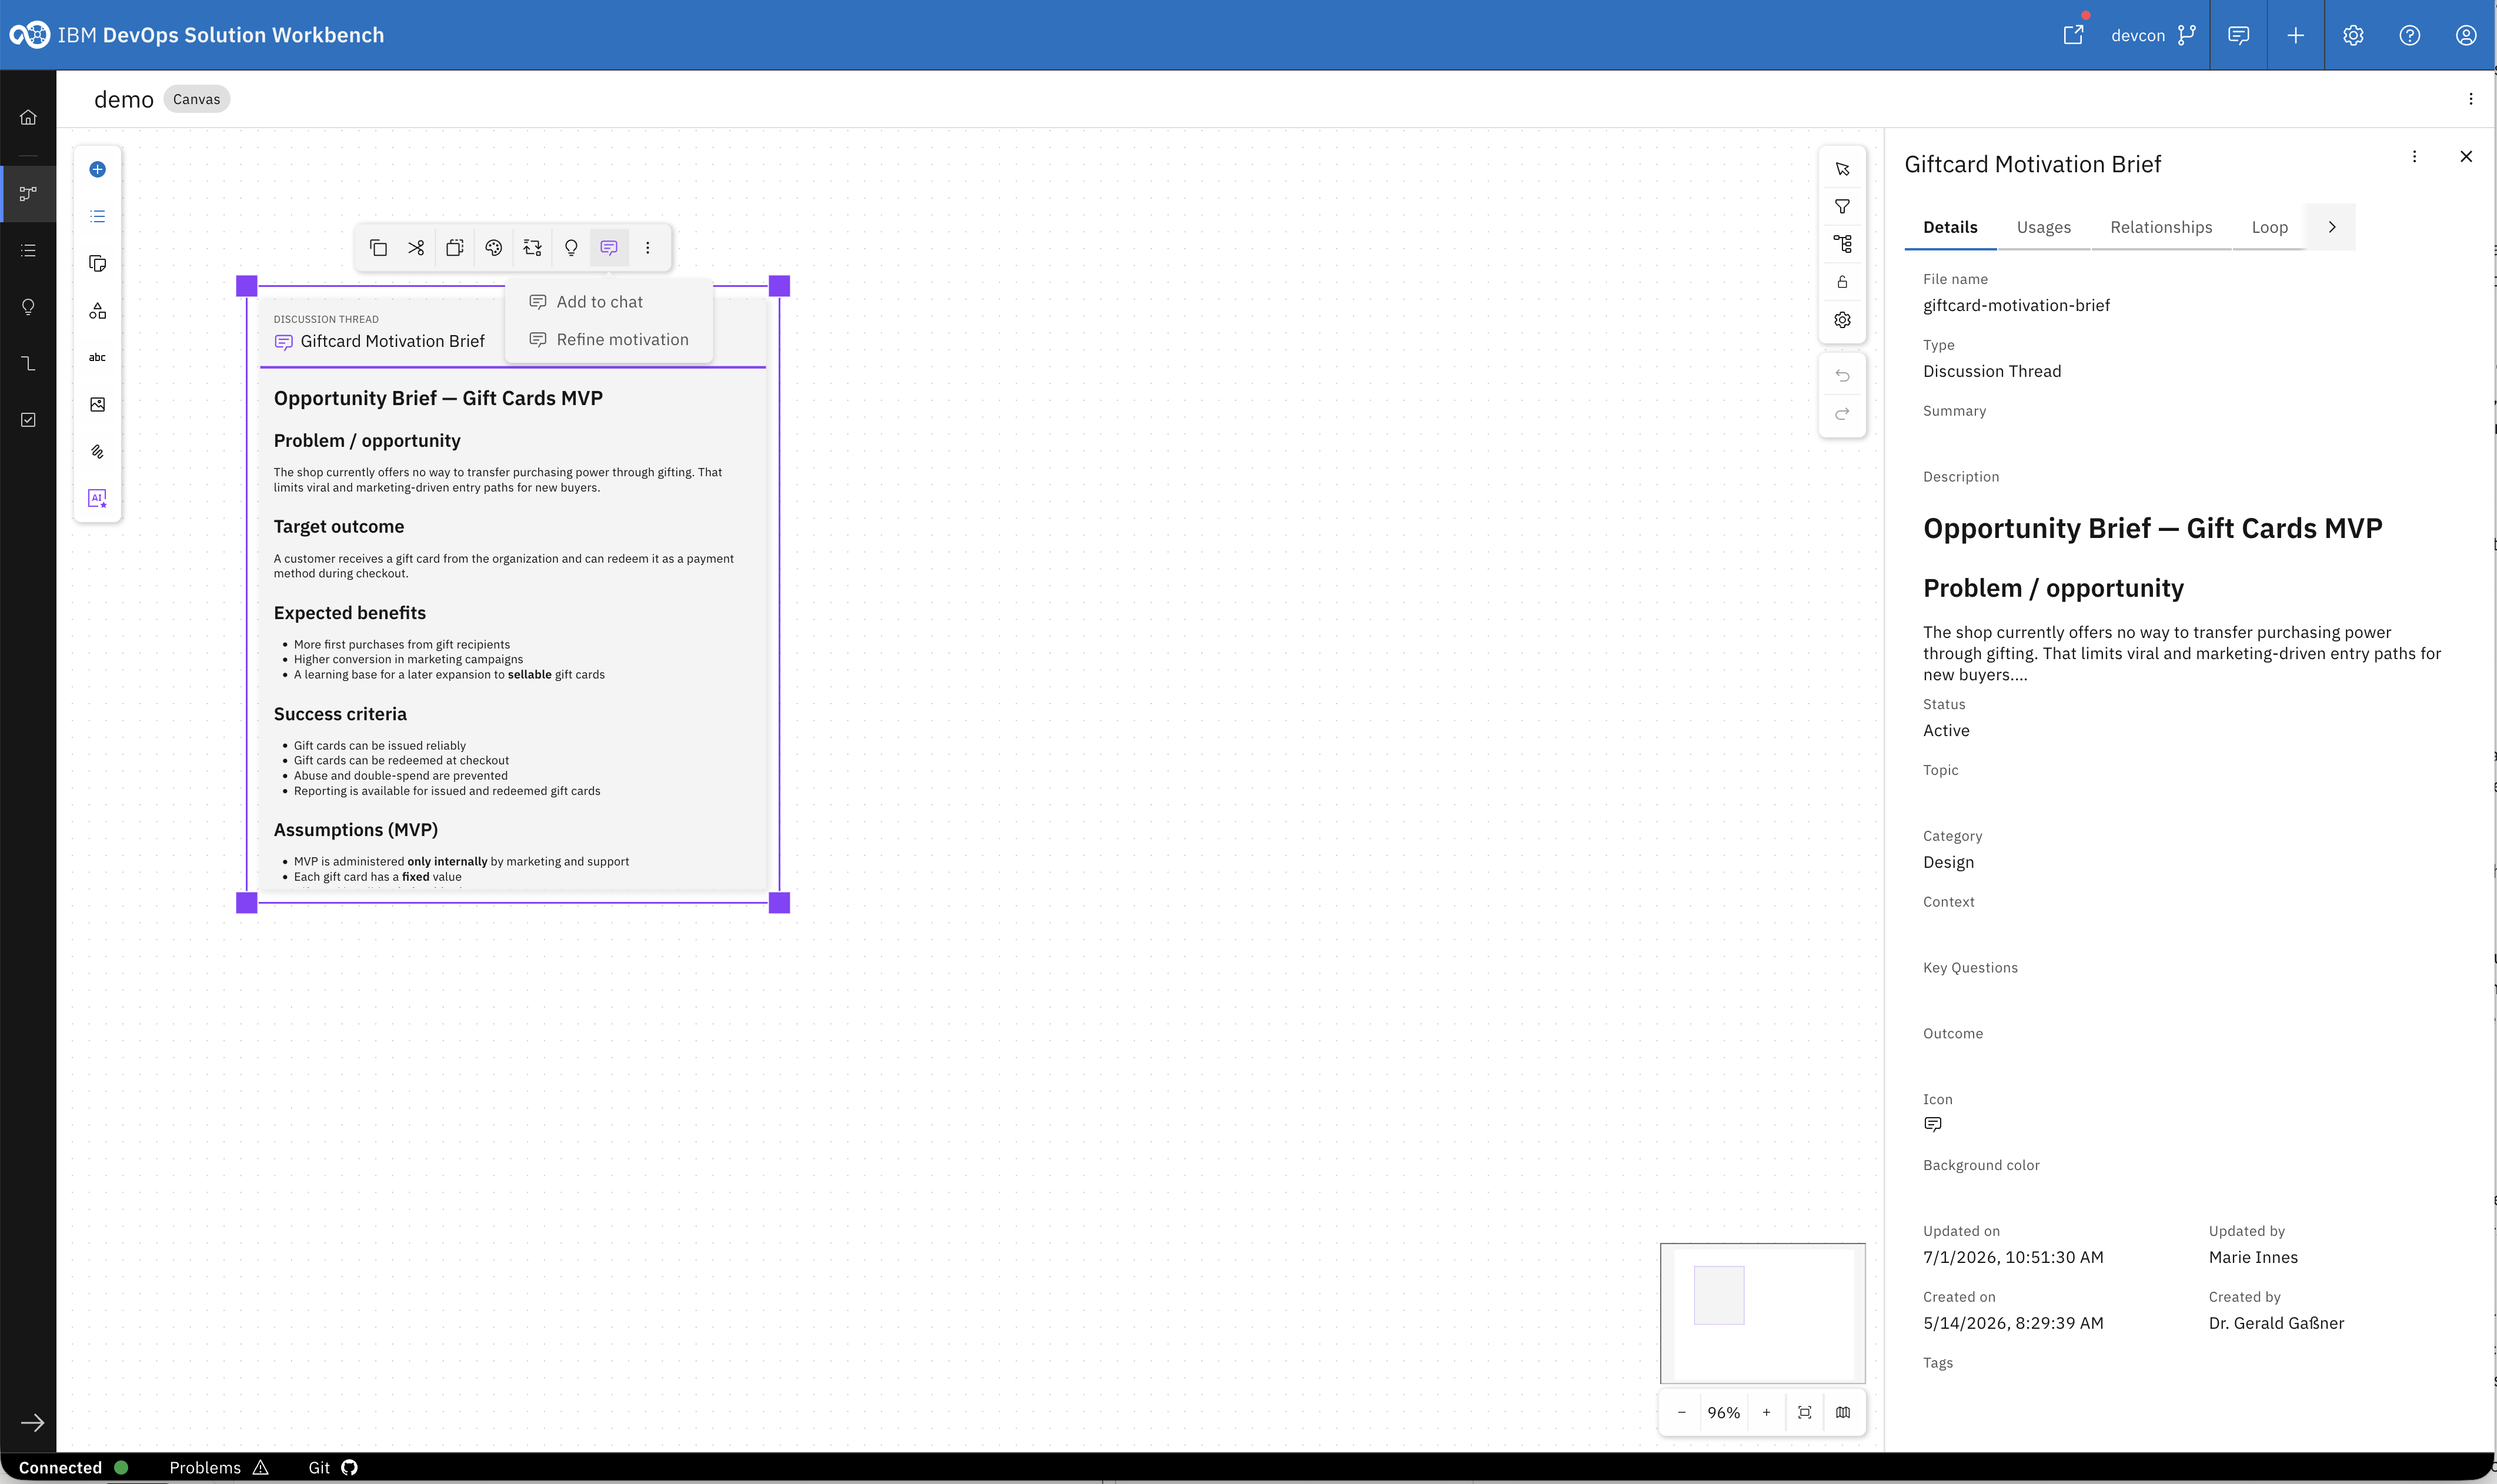
Task: Open user profile icon in header
Action: (x=2466, y=35)
